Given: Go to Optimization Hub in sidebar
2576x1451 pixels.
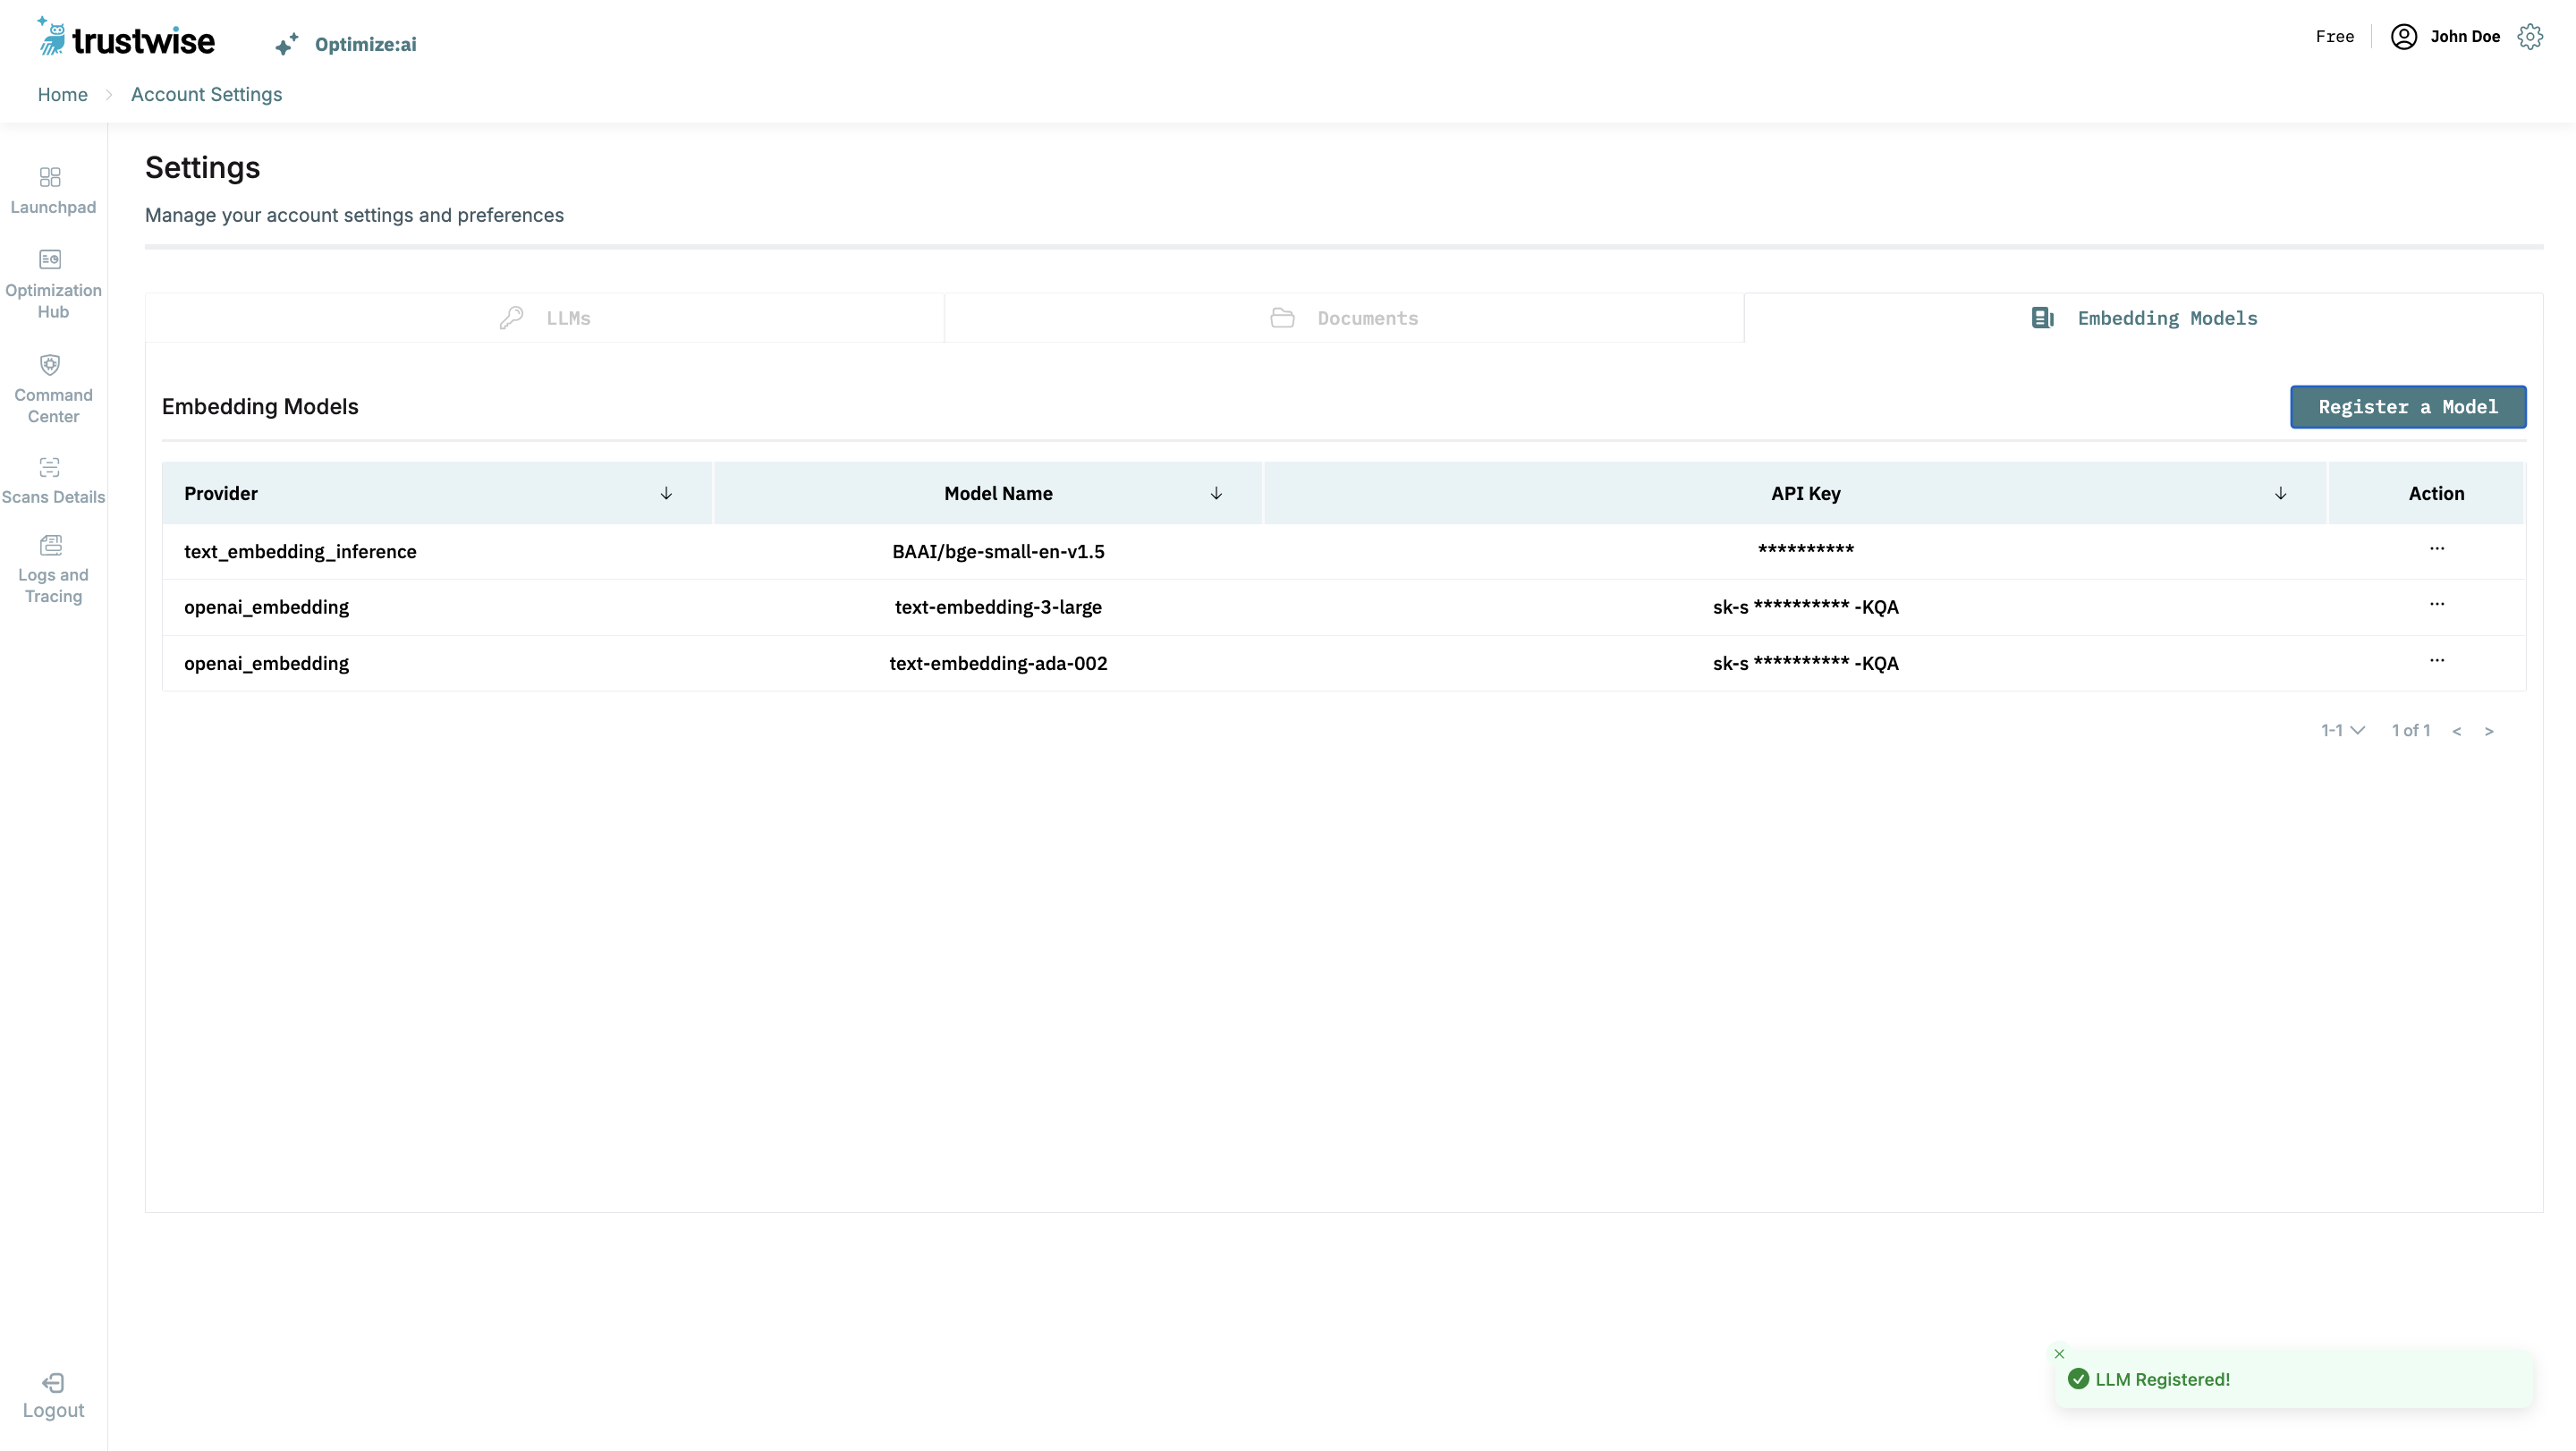Looking at the screenshot, I should click(50, 260).
